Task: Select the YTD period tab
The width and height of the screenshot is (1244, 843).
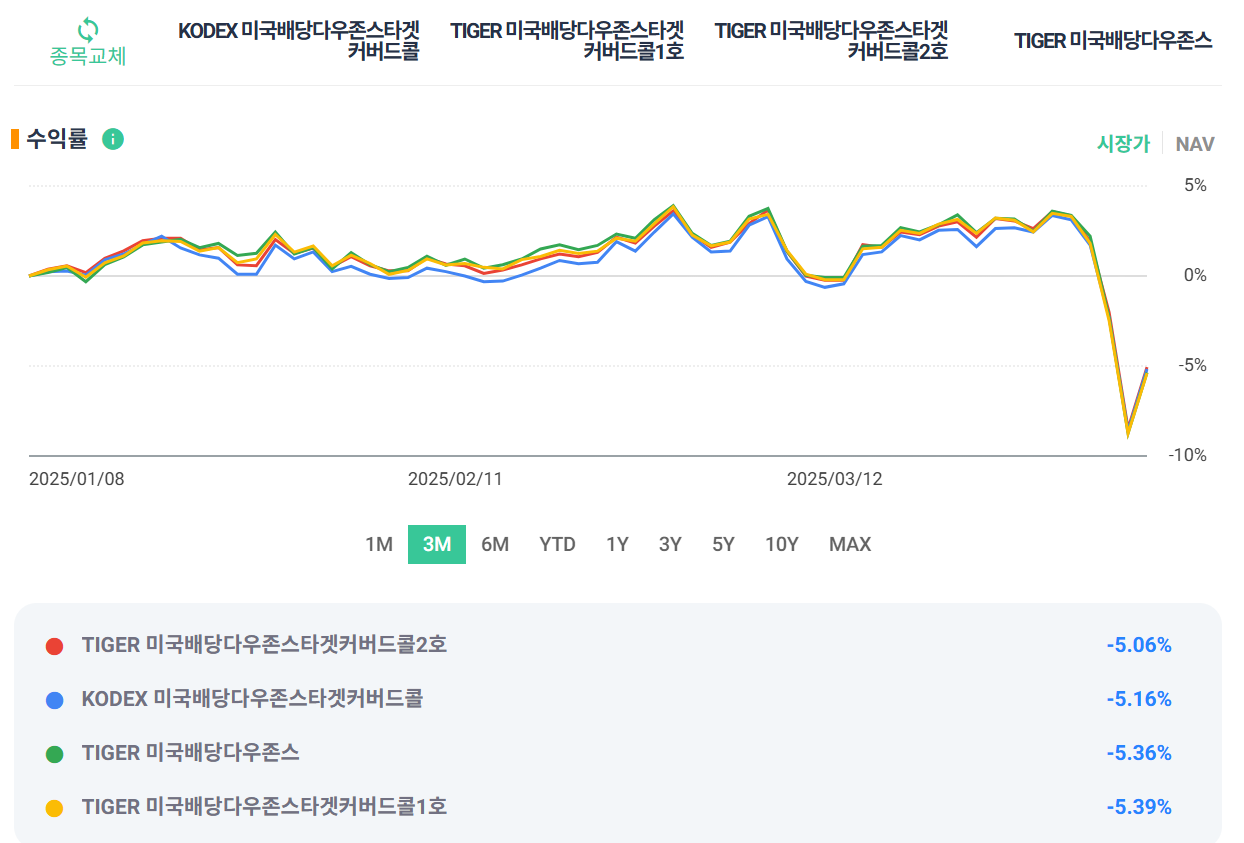Action: [x=556, y=544]
